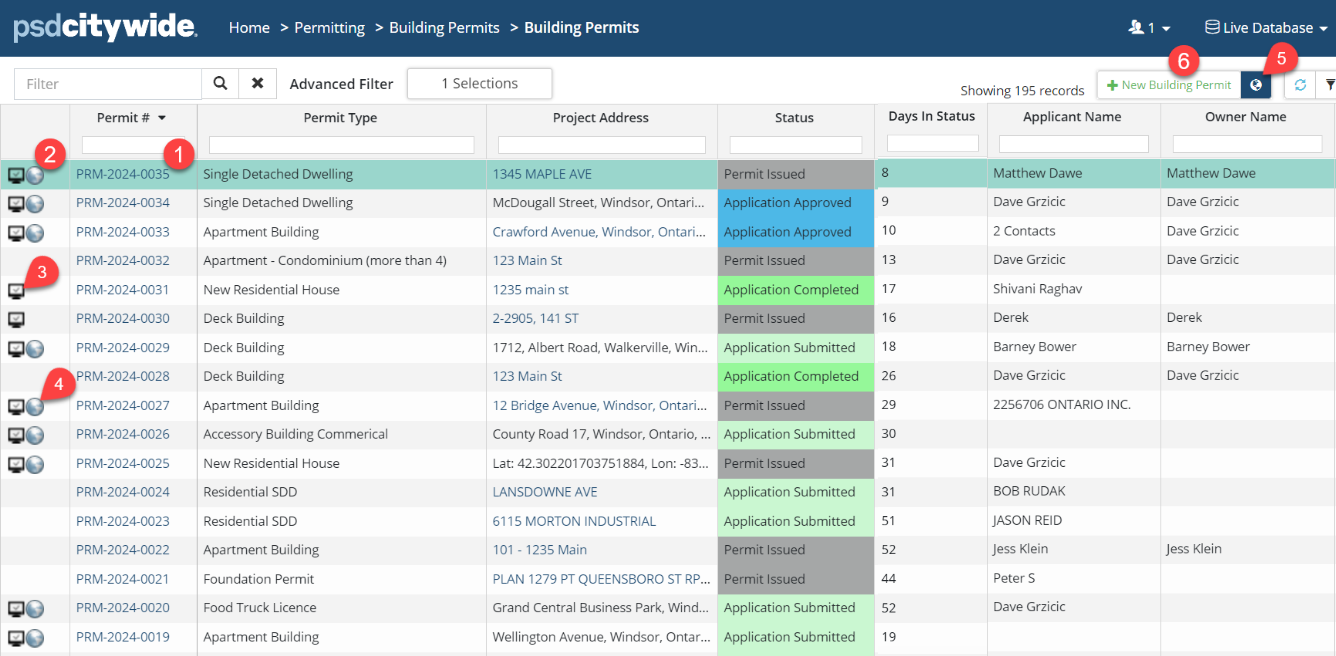Click the refresh icon above the grid
Image resolution: width=1336 pixels, height=656 pixels.
[x=1300, y=85]
